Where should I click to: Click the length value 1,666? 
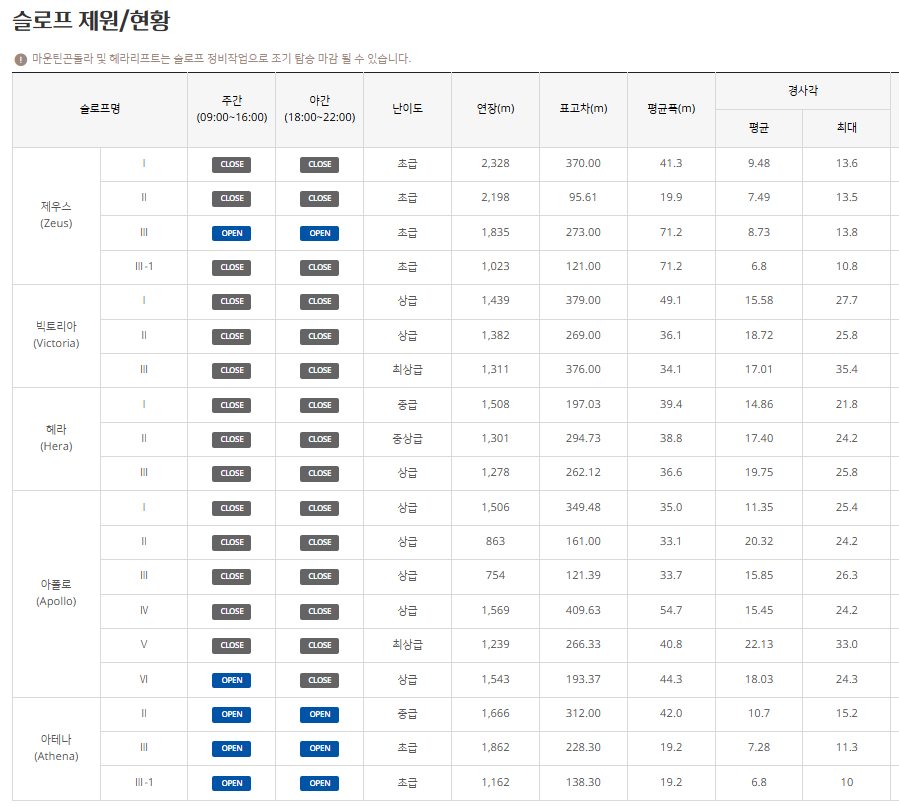[495, 714]
